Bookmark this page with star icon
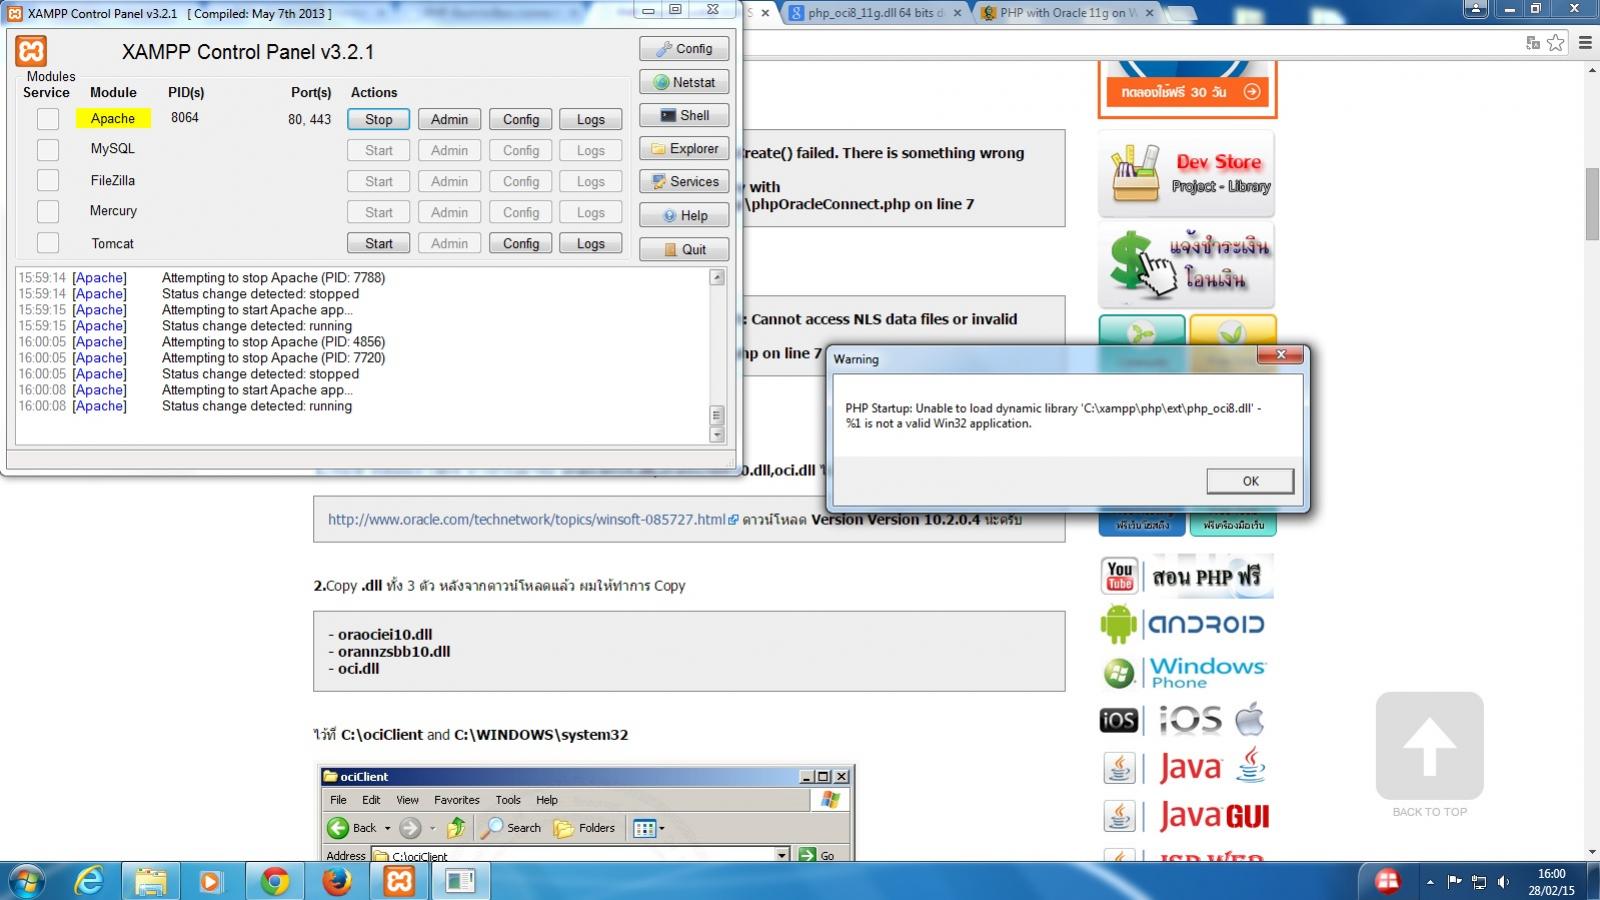 tap(1556, 42)
